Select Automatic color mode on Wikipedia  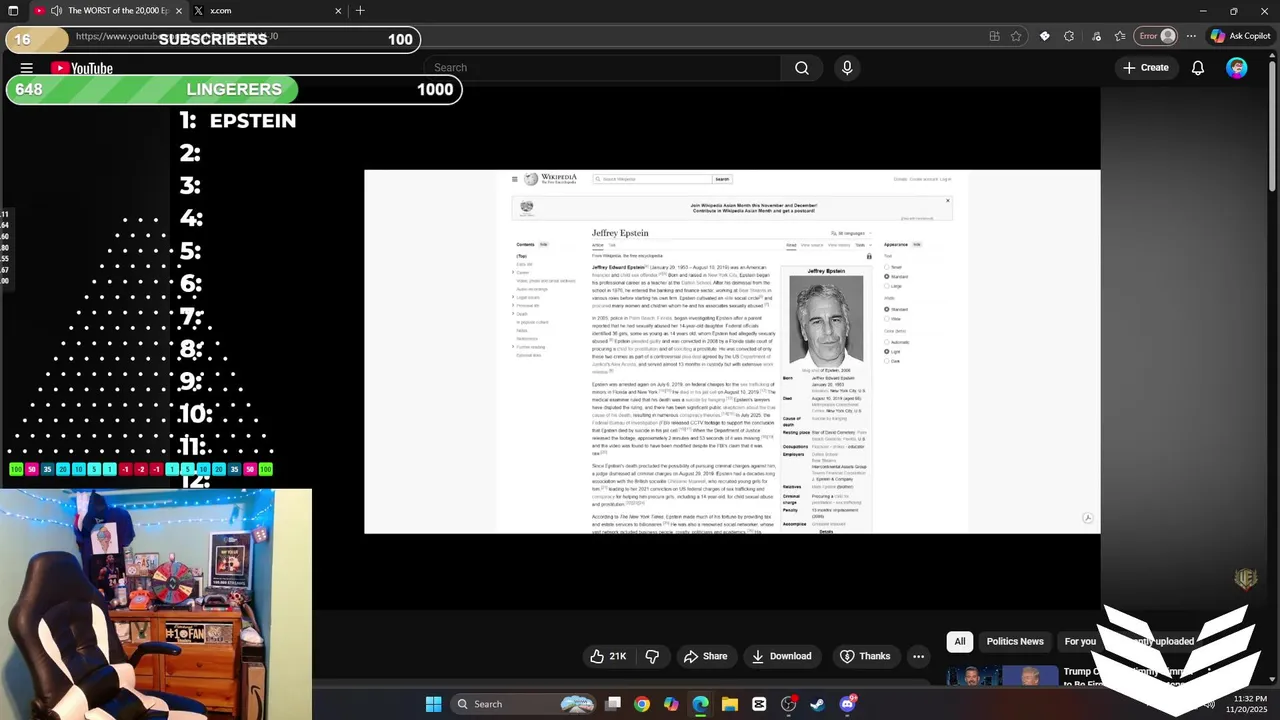887,342
